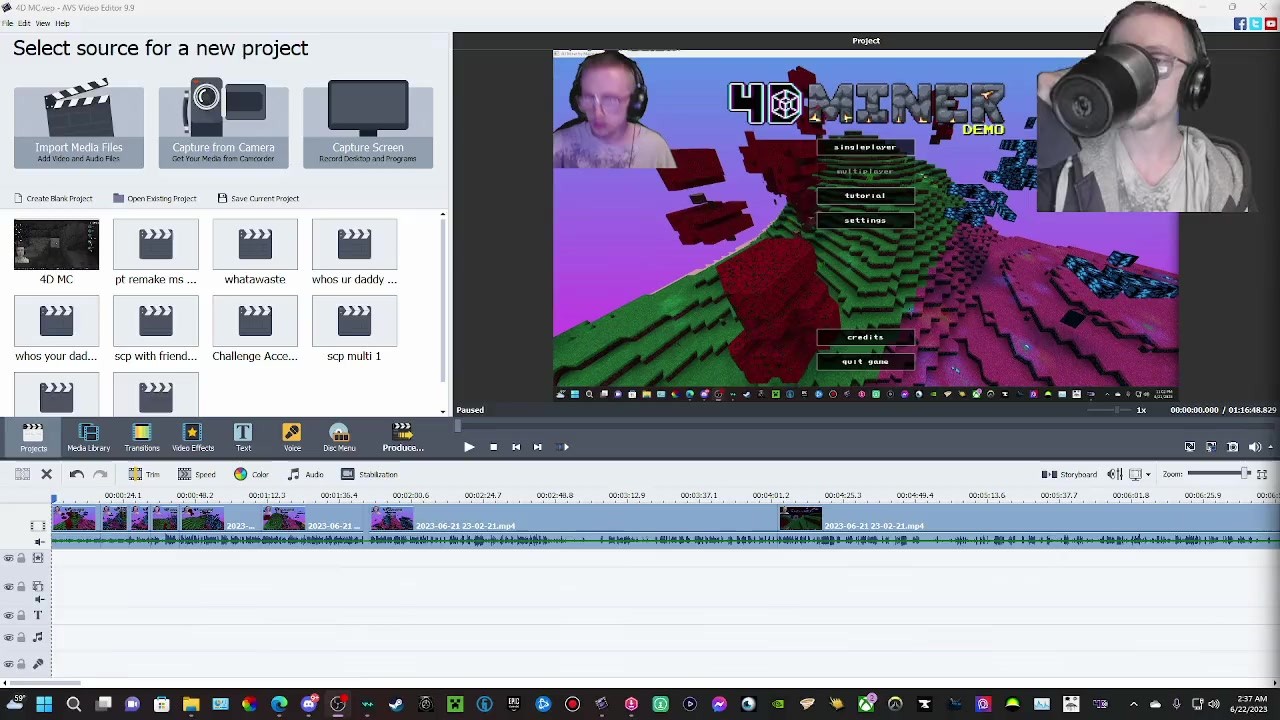Open the Transitions panel
This screenshot has height=720, width=1280.
pos(142,438)
